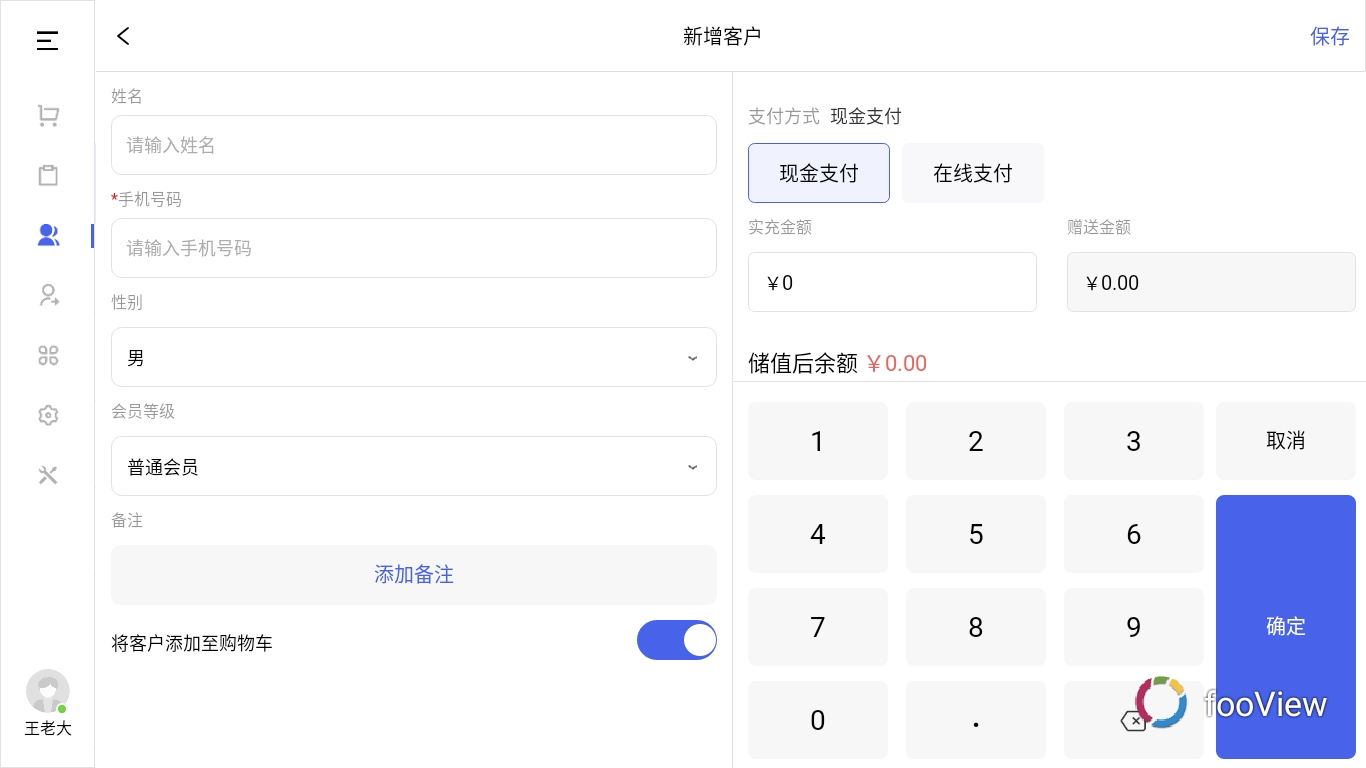Toggle 将客户添加至购物车 switch off

click(x=677, y=641)
